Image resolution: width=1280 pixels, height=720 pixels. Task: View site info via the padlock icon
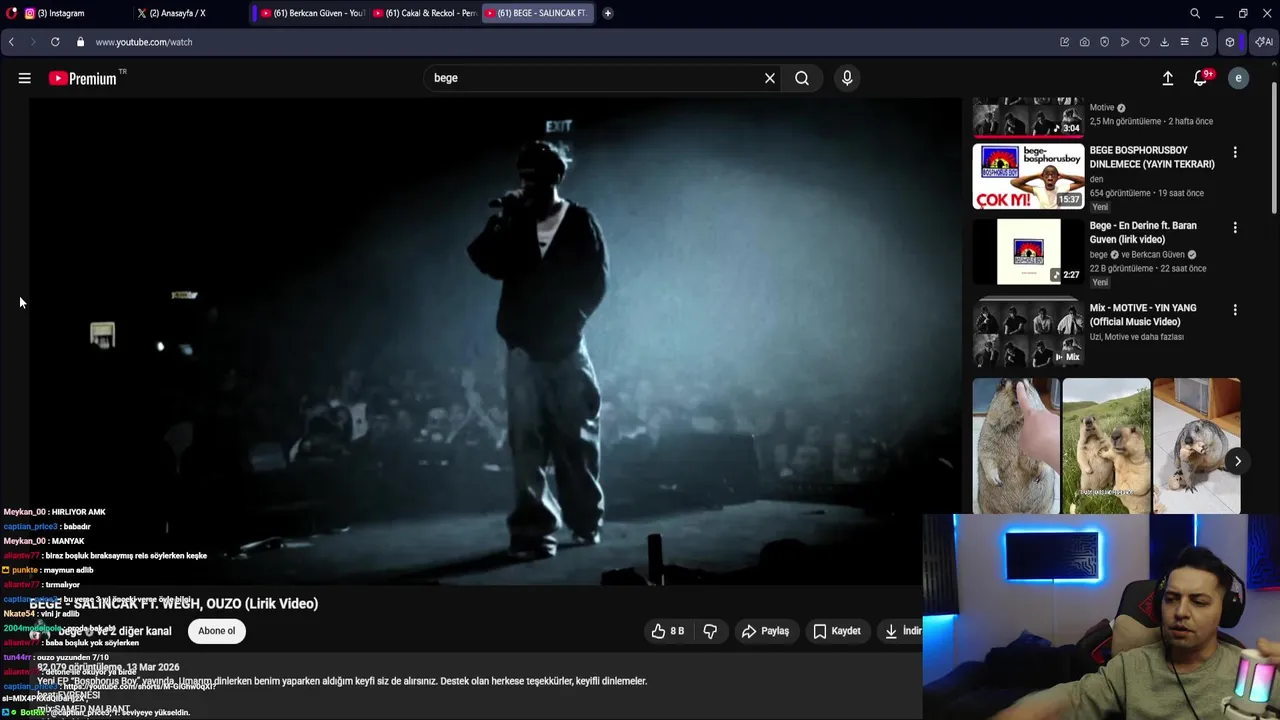[x=81, y=42]
